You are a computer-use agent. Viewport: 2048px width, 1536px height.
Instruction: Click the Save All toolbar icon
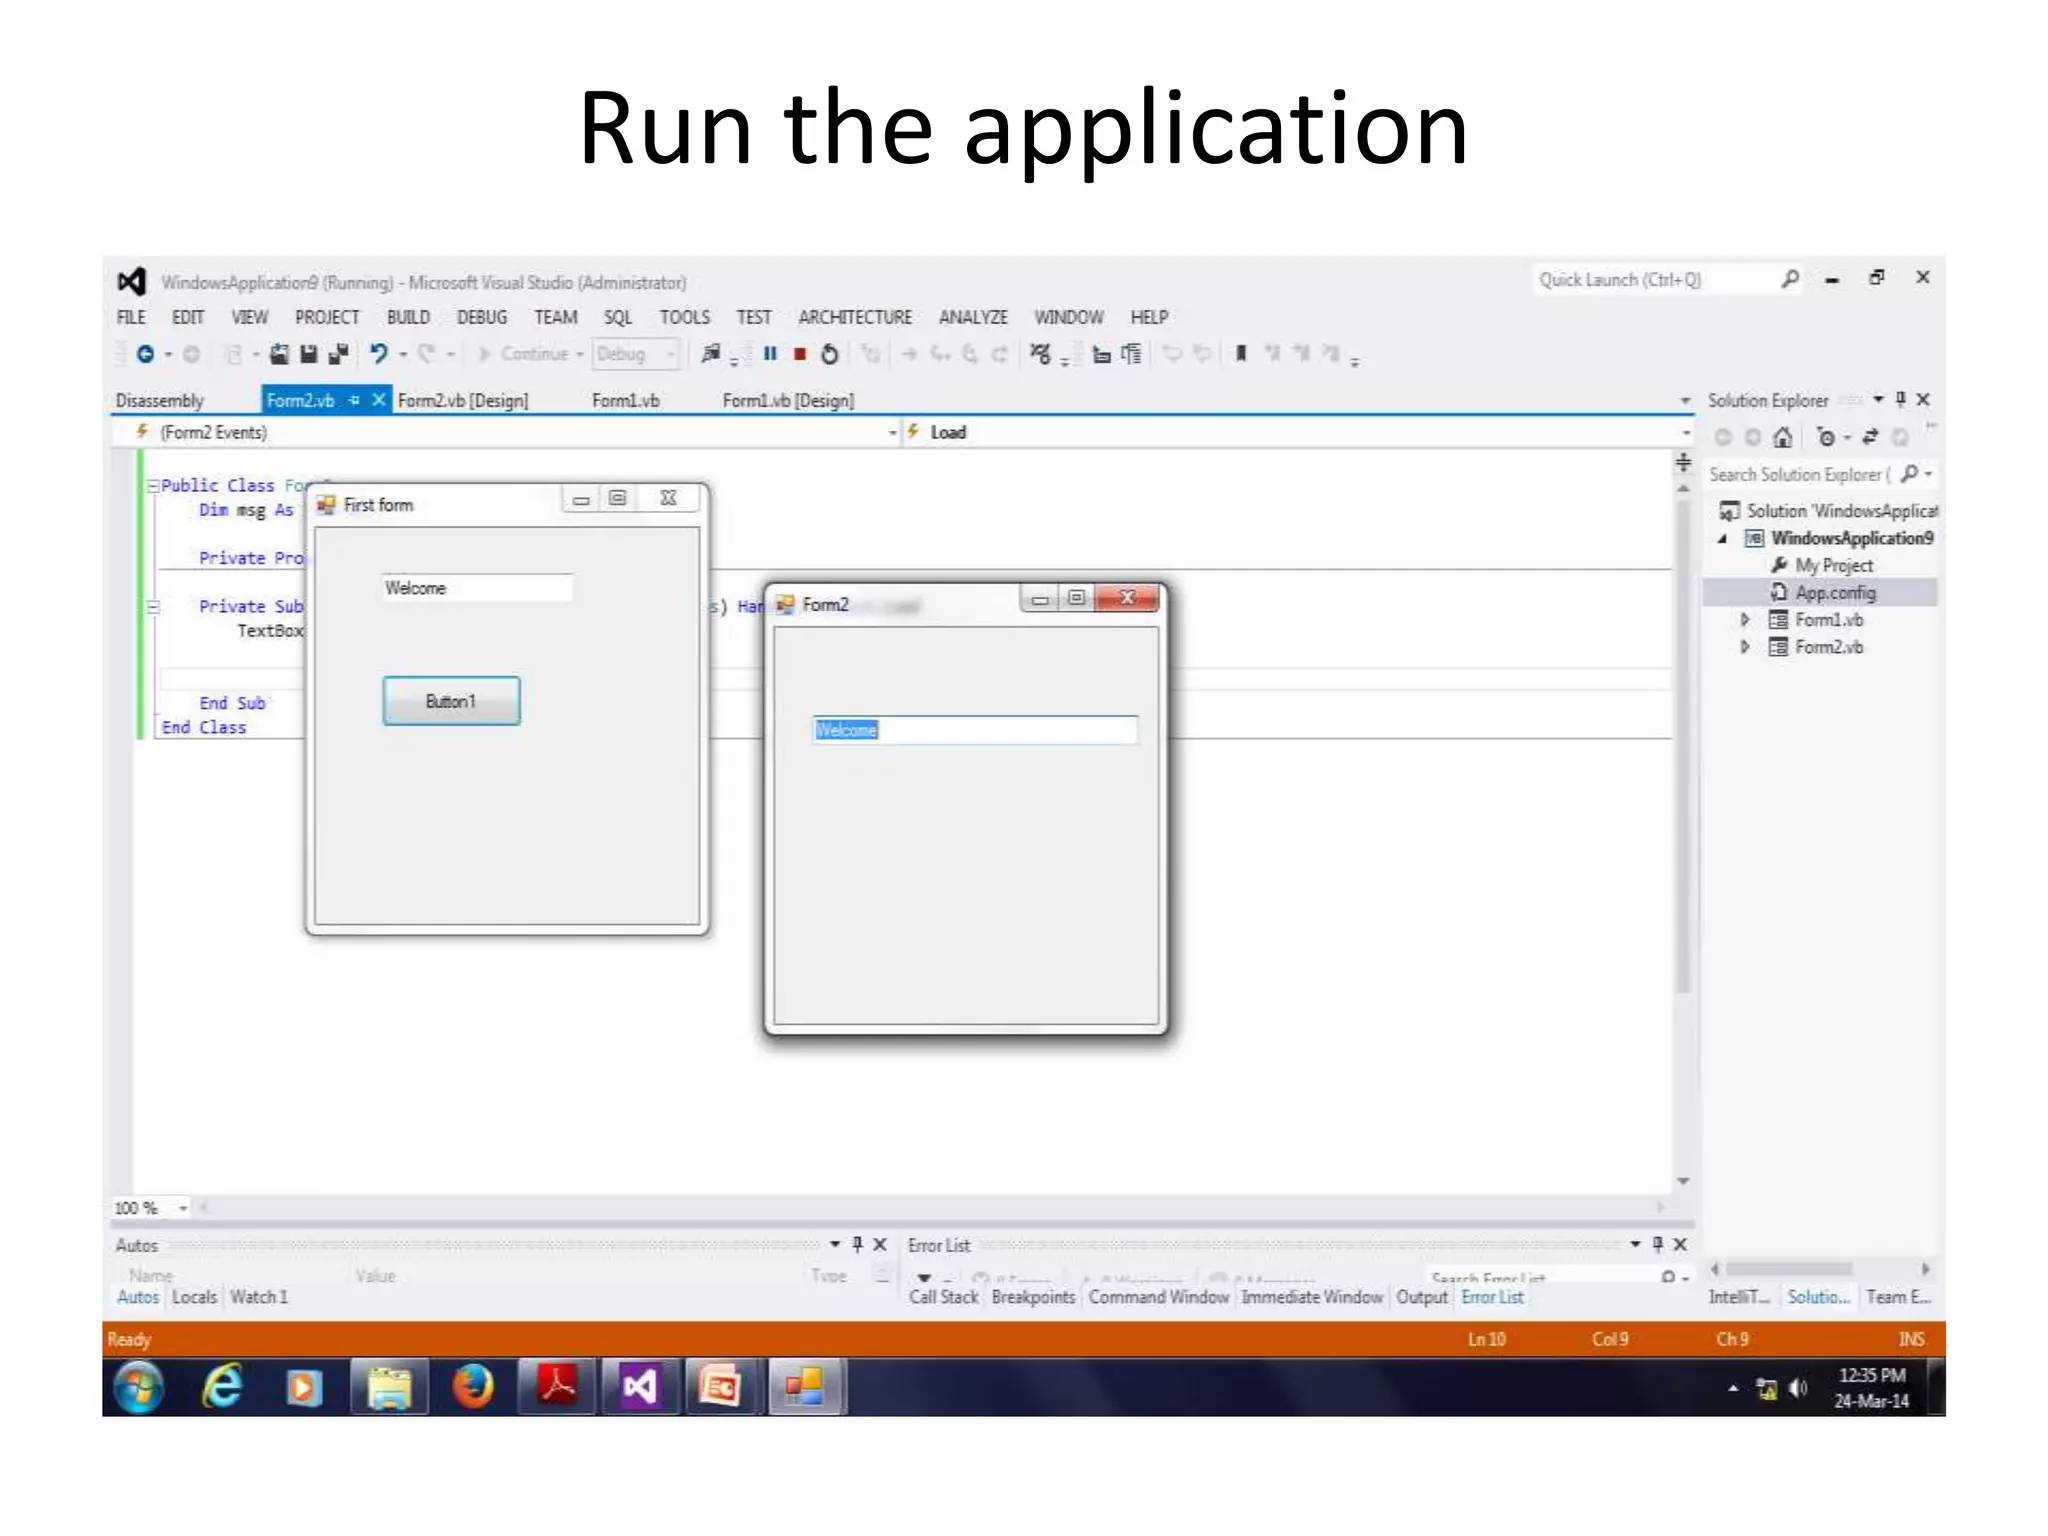(x=338, y=354)
